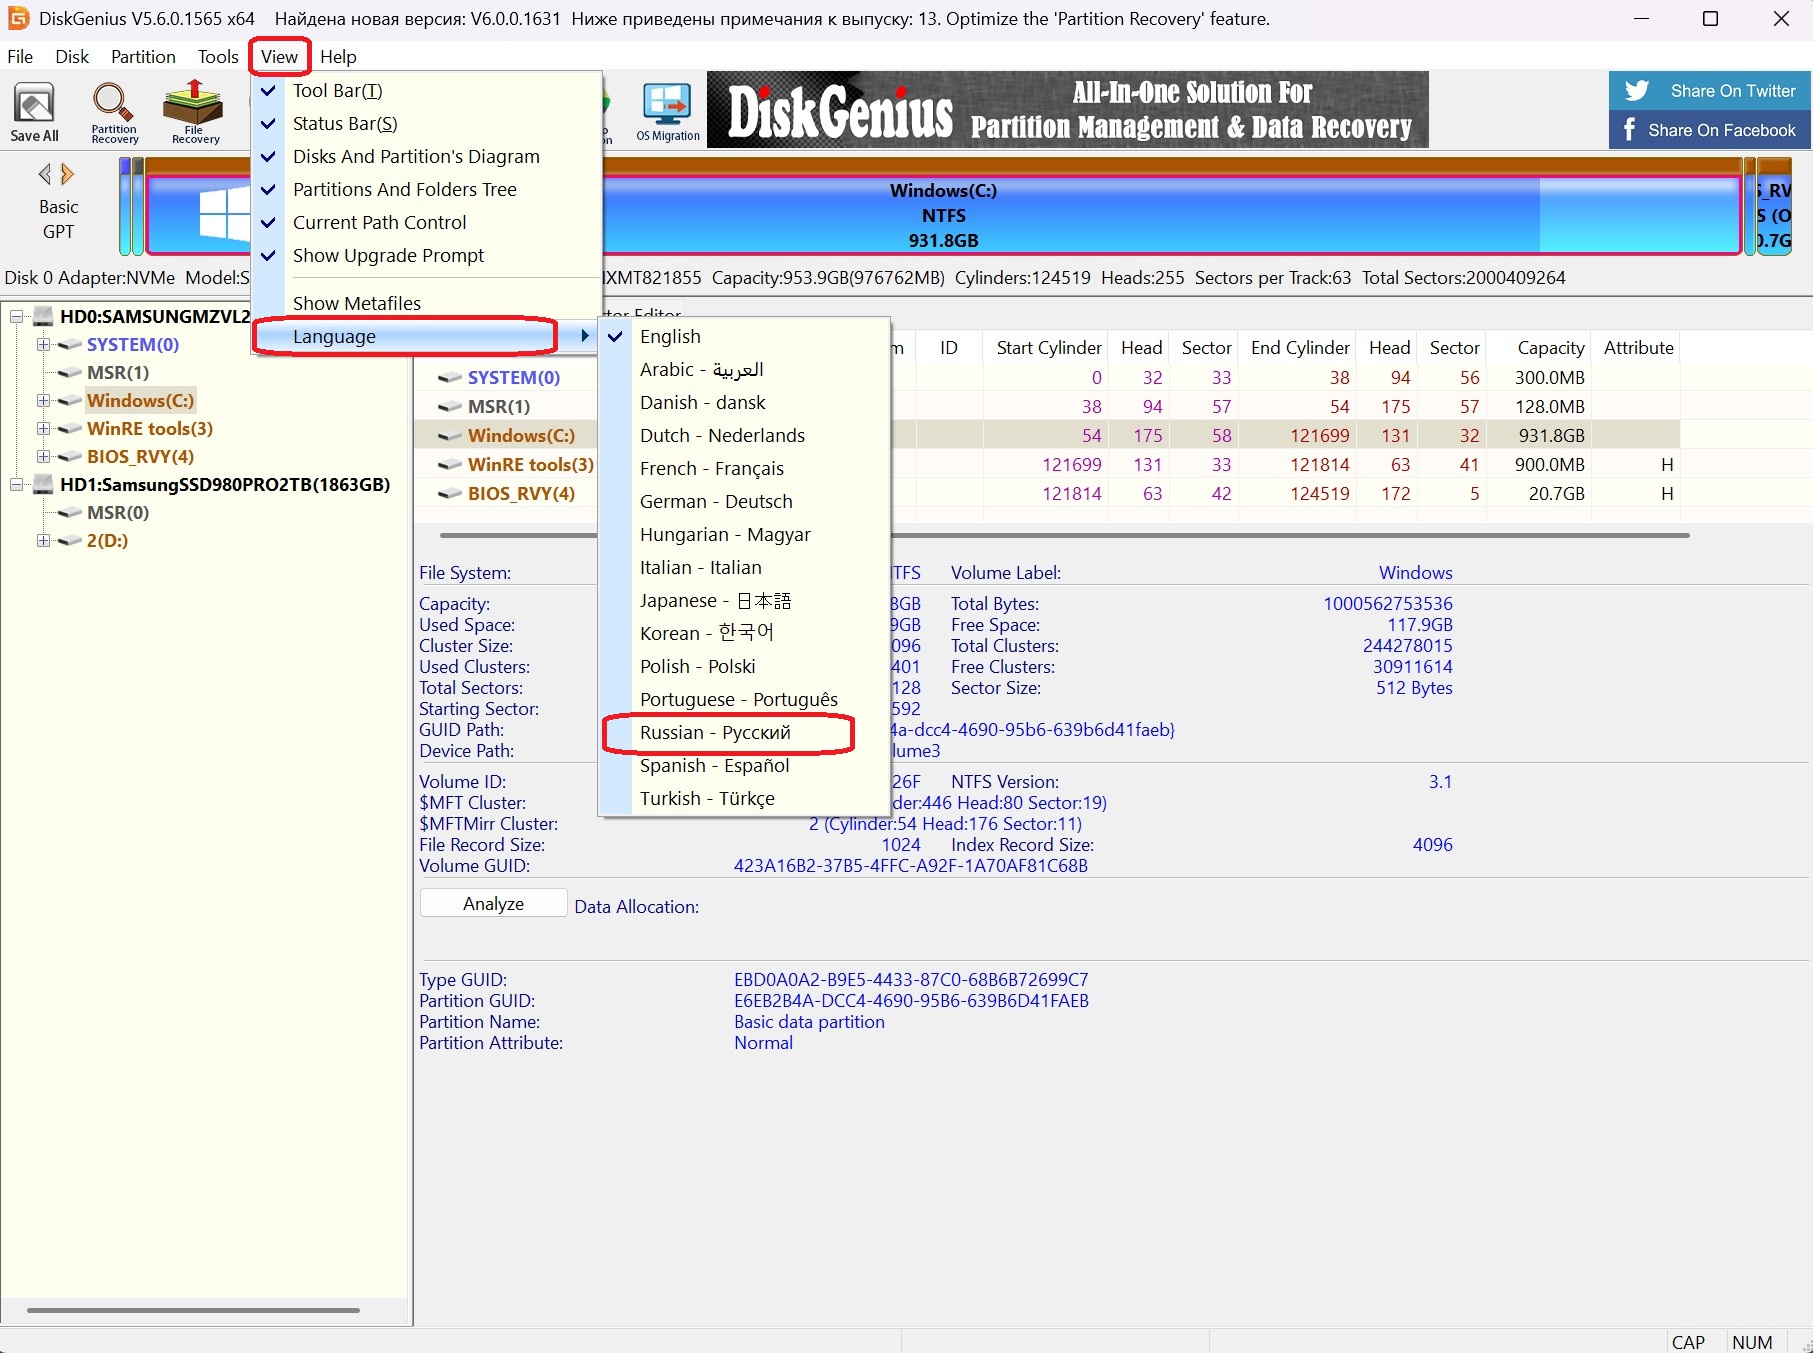Click Share On Facebook
Image resolution: width=1813 pixels, height=1353 pixels.
[x=1710, y=130]
